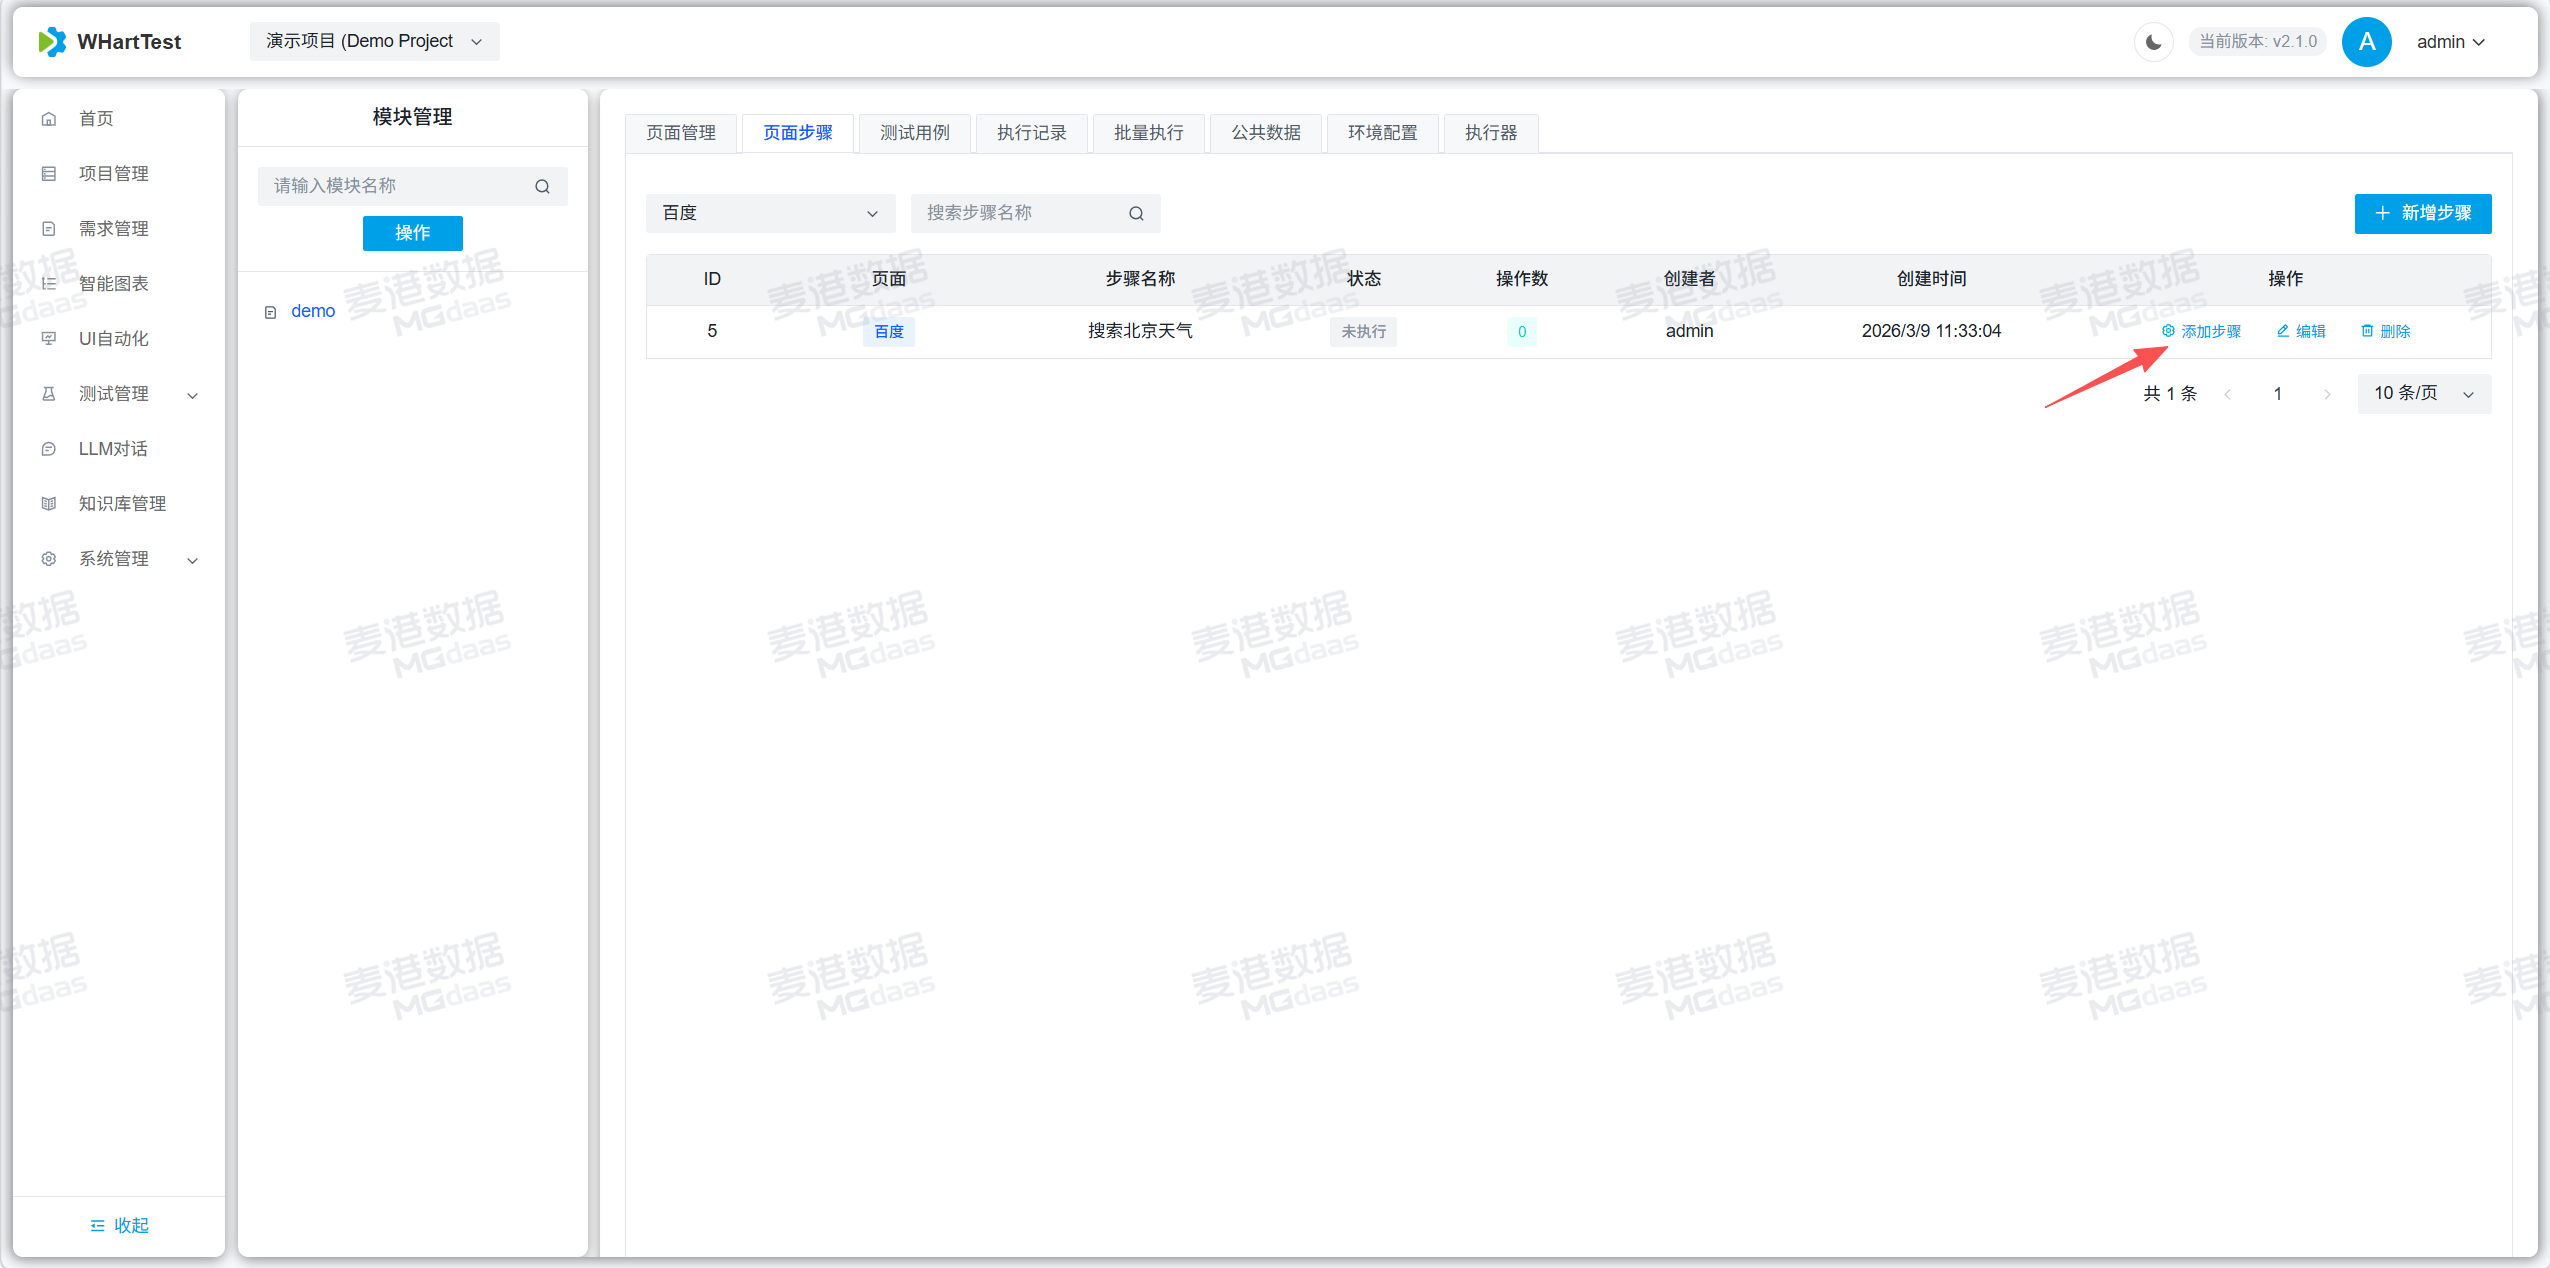Click the 编辑 pencil icon

point(2283,331)
